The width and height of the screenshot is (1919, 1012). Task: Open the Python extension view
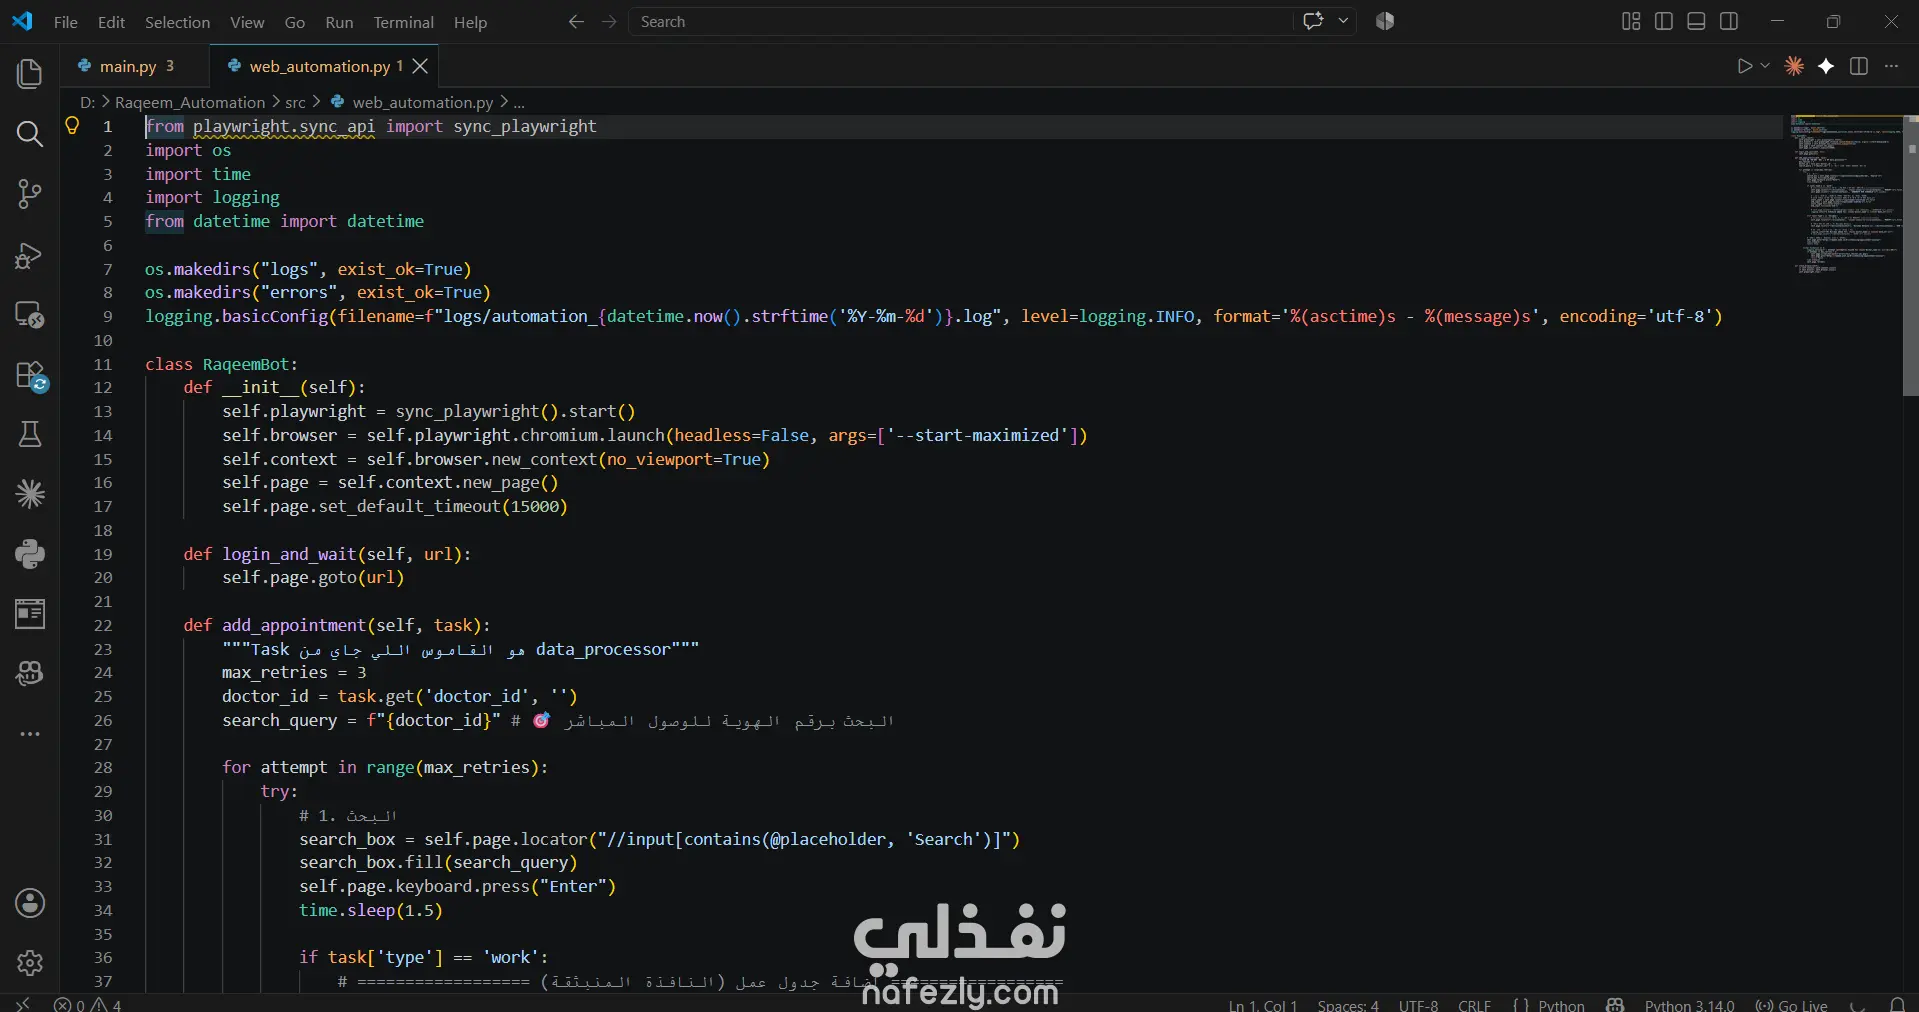point(30,554)
